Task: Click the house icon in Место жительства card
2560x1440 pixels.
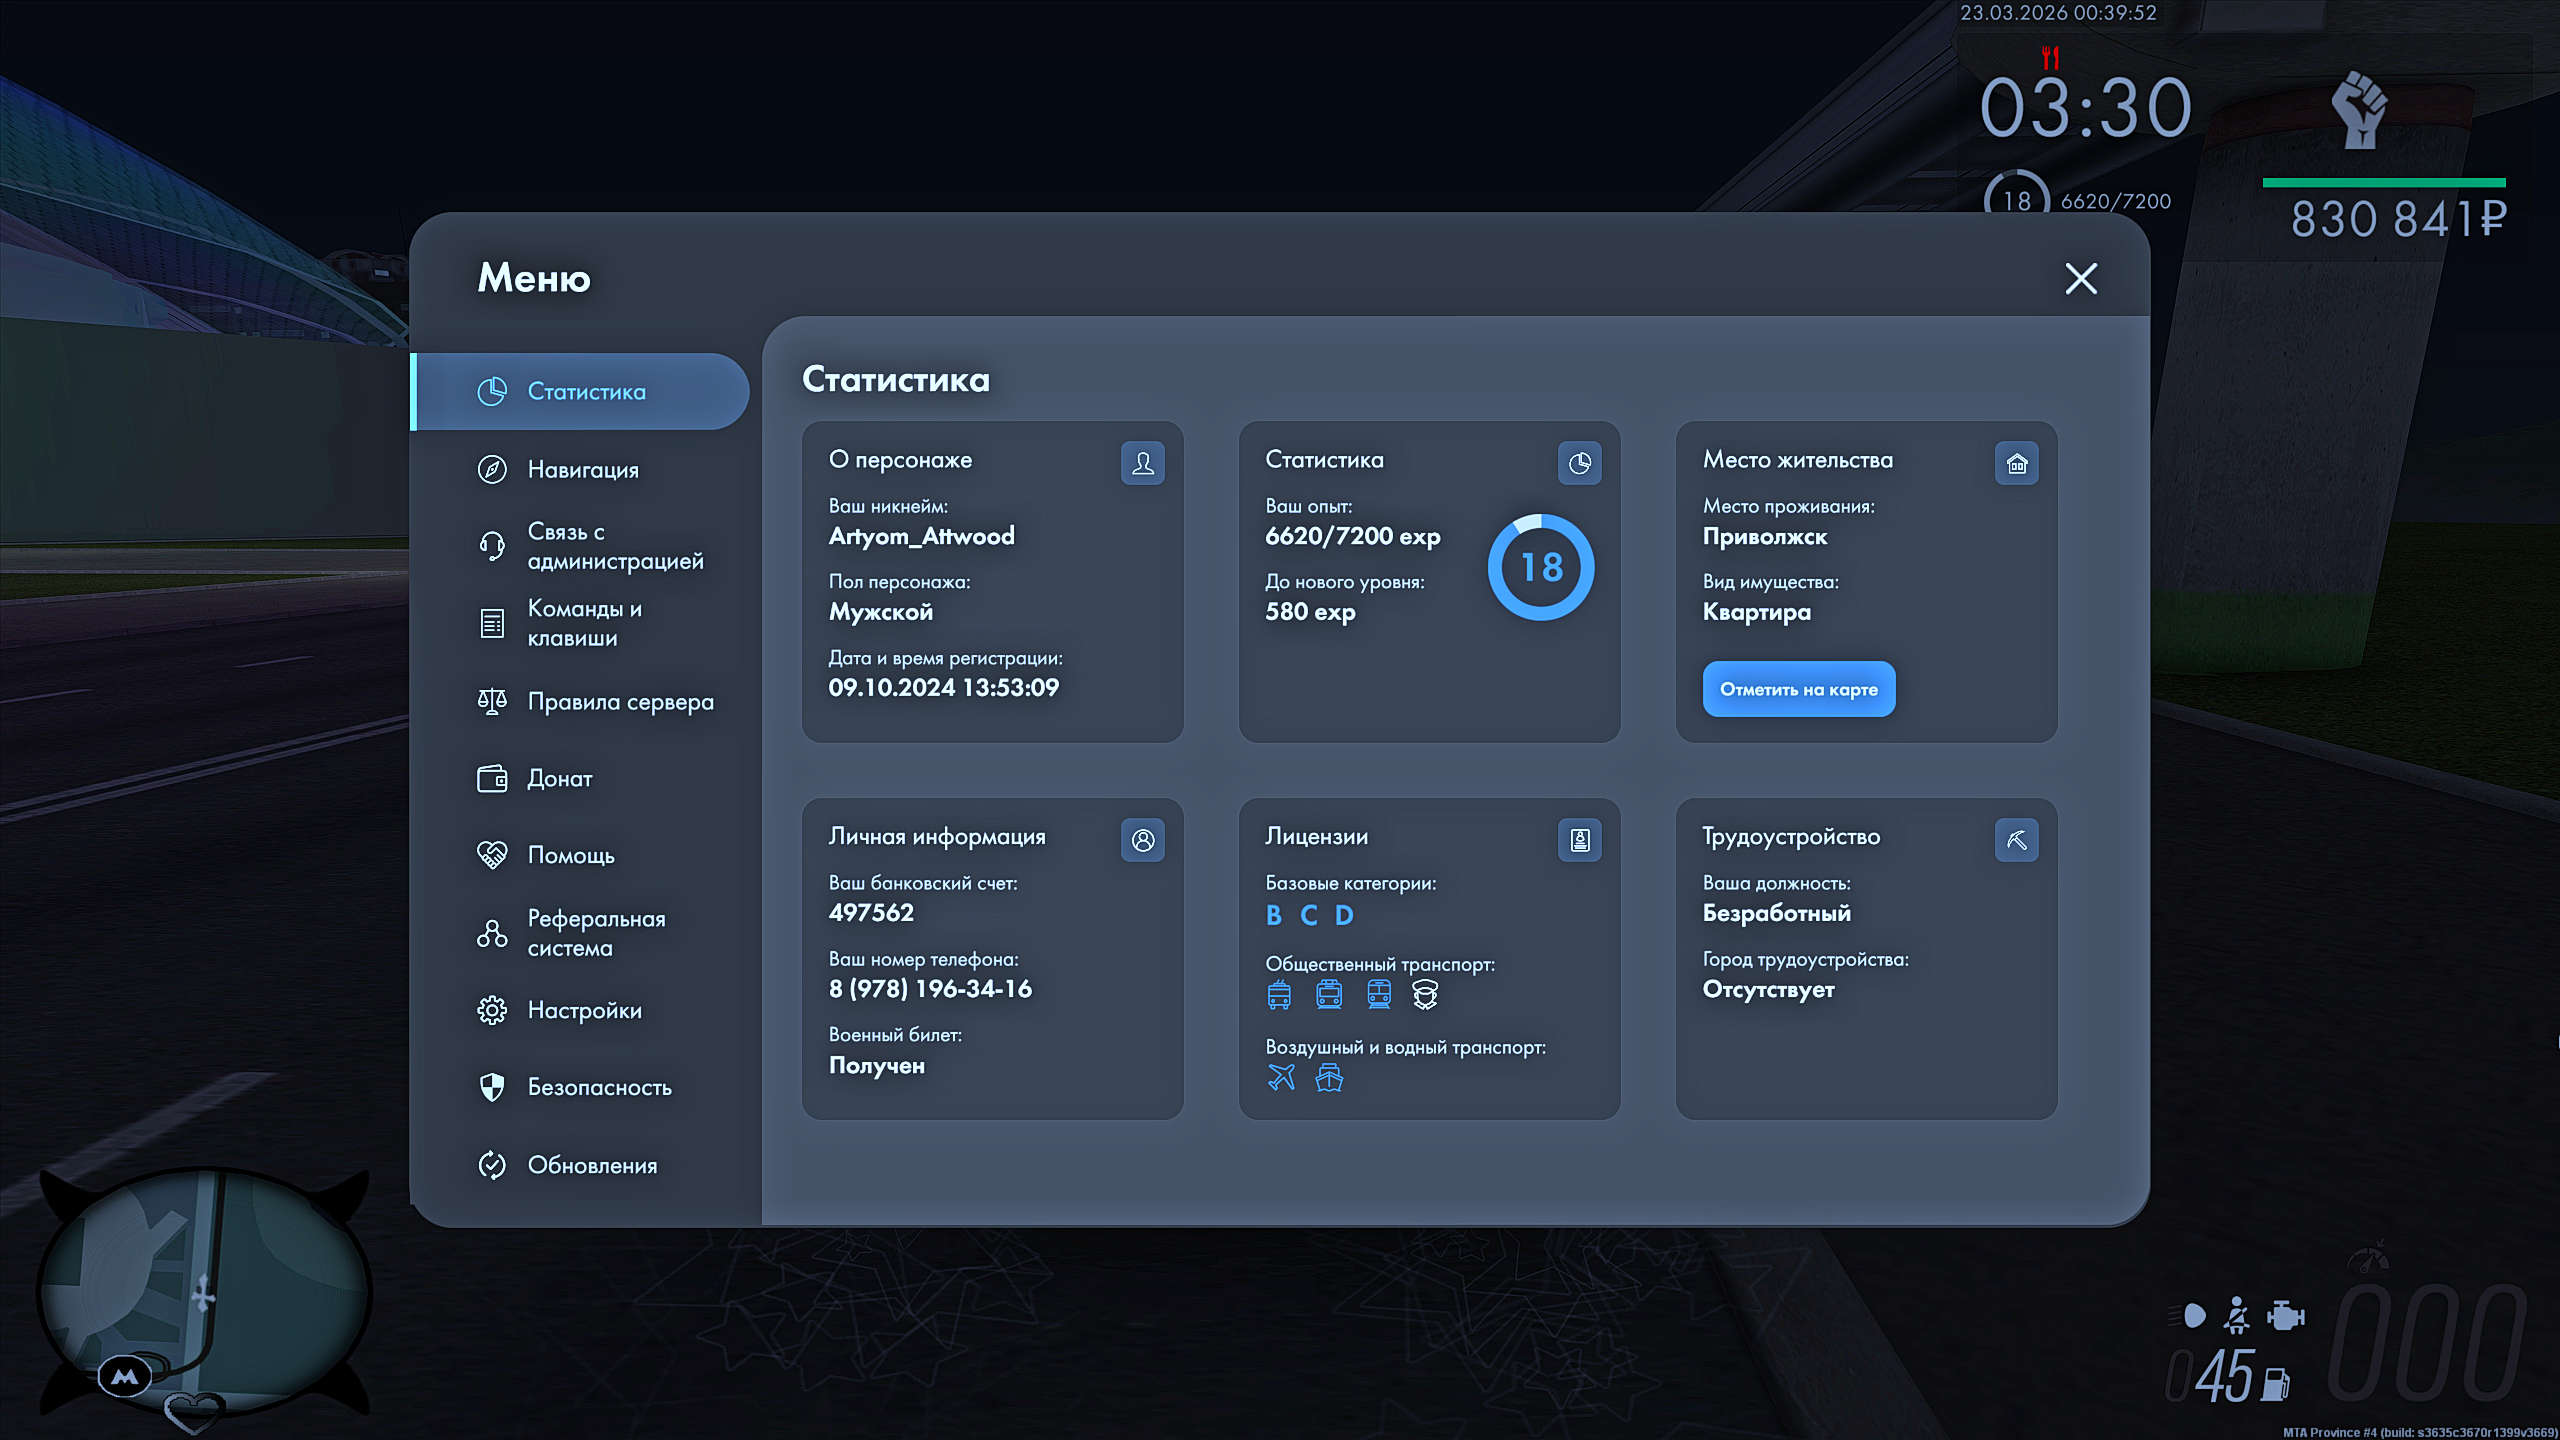Action: pyautogui.click(x=2016, y=463)
